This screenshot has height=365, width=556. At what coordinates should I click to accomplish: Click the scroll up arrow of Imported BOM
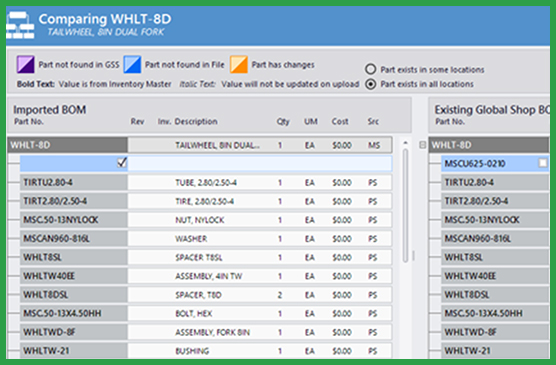[x=406, y=143]
